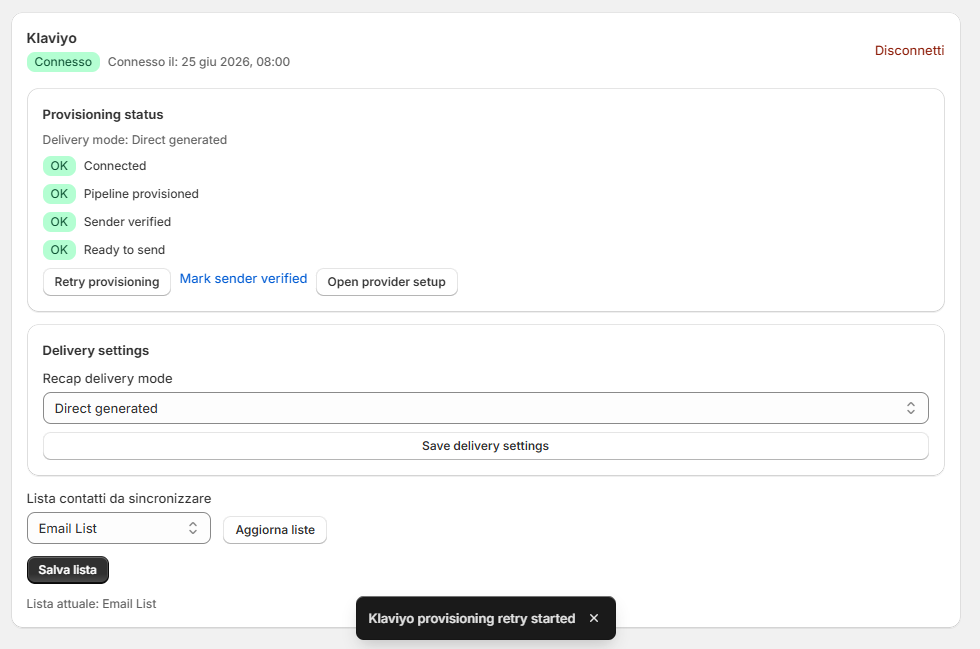Screen dimensions: 980x649
Task: Click the Klaviyo heading text
Action: click(x=52, y=38)
